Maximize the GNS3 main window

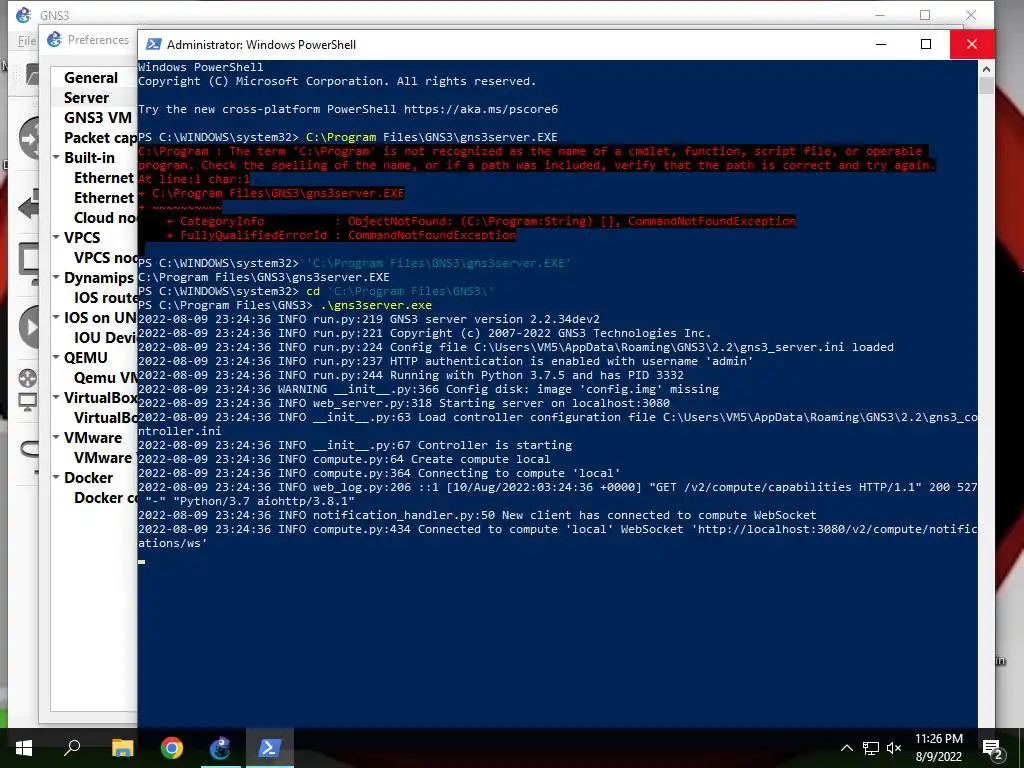click(x=925, y=15)
